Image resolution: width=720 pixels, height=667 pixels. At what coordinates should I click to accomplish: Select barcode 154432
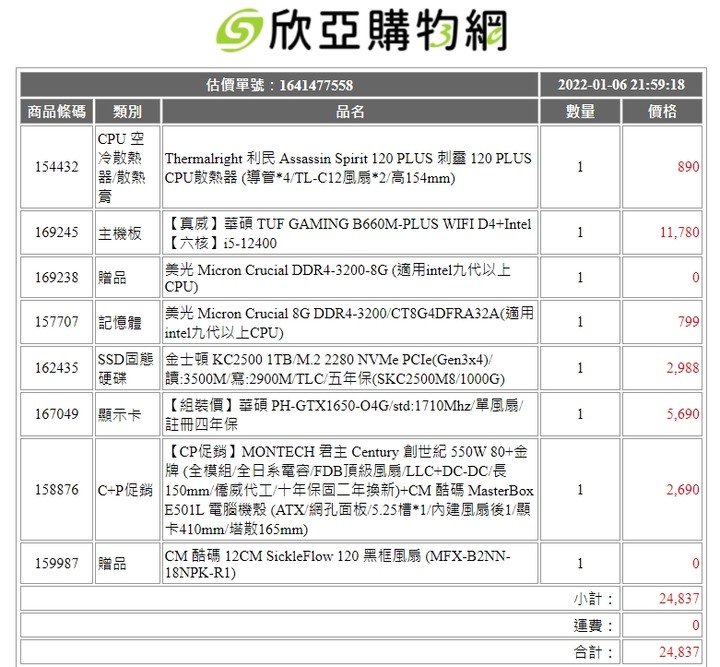(x=56, y=167)
